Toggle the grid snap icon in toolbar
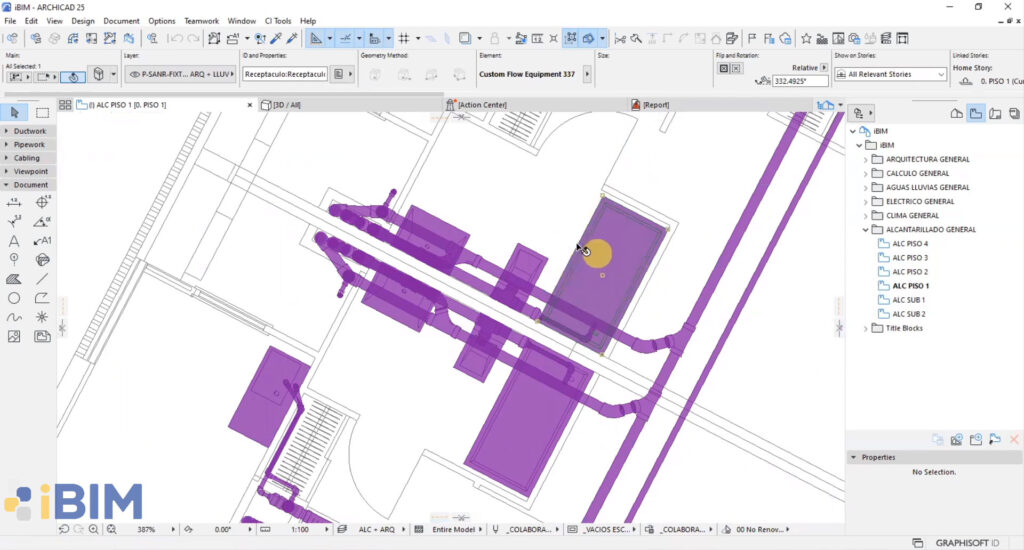The width and height of the screenshot is (1024, 550). click(404, 39)
